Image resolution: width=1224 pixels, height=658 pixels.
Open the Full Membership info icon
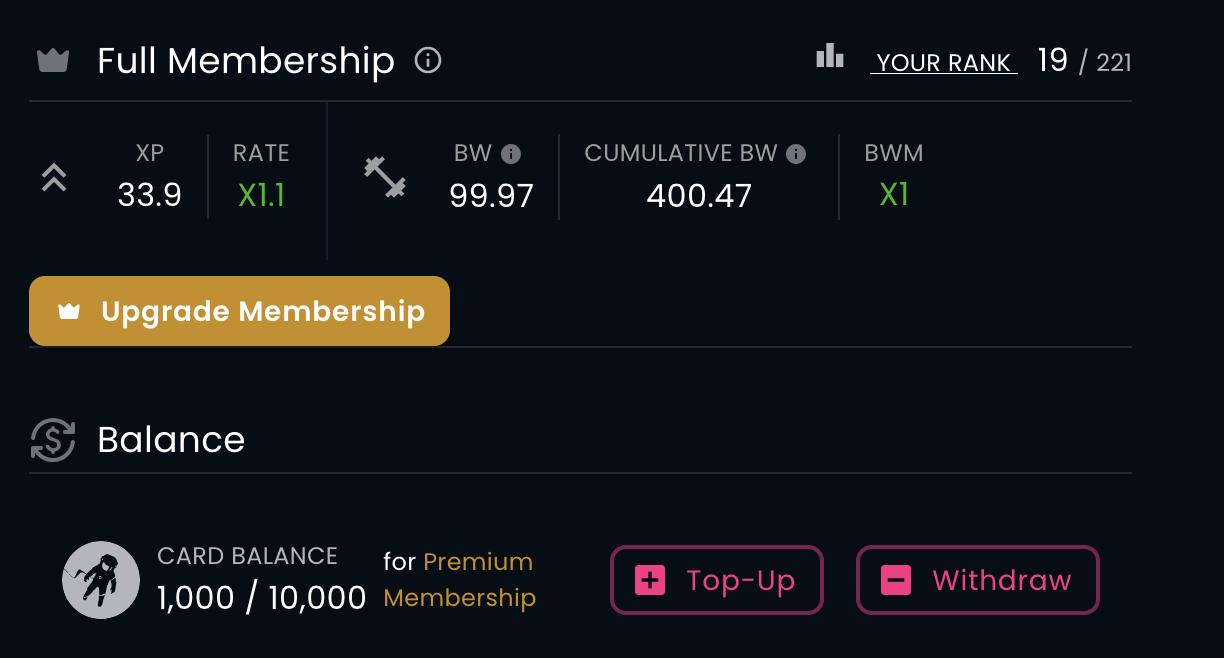pos(428,61)
